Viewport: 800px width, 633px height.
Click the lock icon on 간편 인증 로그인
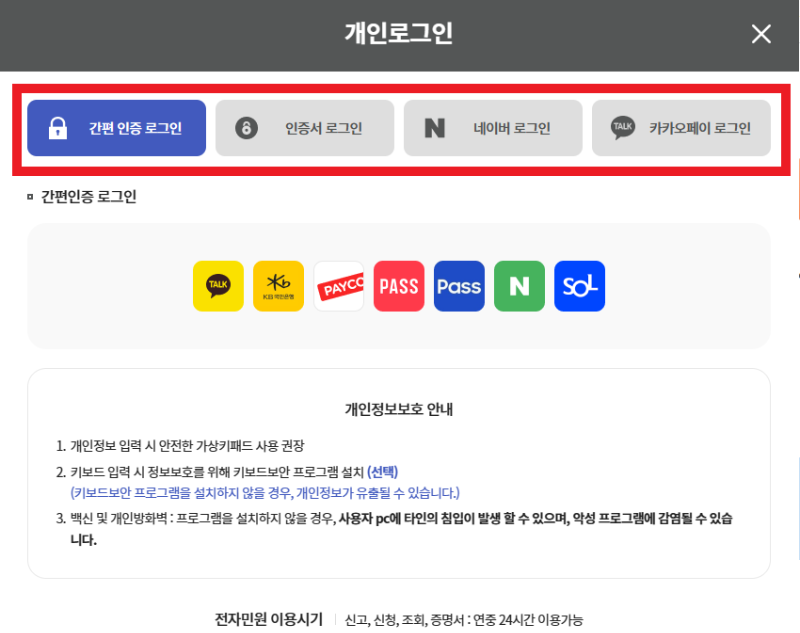60,127
